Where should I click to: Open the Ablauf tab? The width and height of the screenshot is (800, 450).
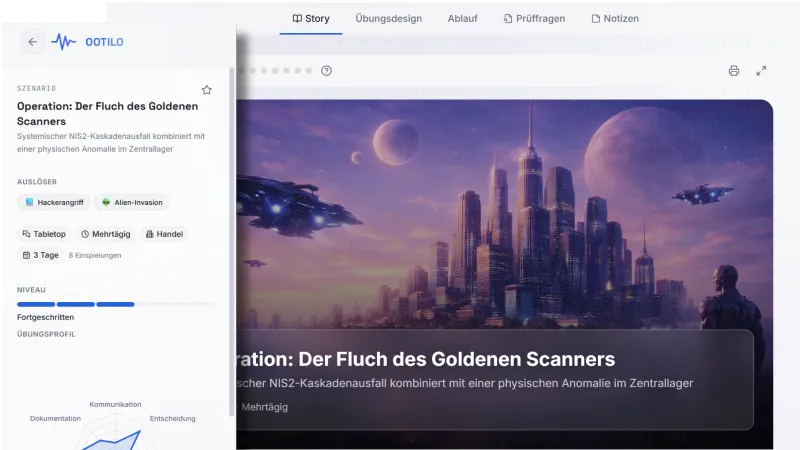tap(462, 19)
